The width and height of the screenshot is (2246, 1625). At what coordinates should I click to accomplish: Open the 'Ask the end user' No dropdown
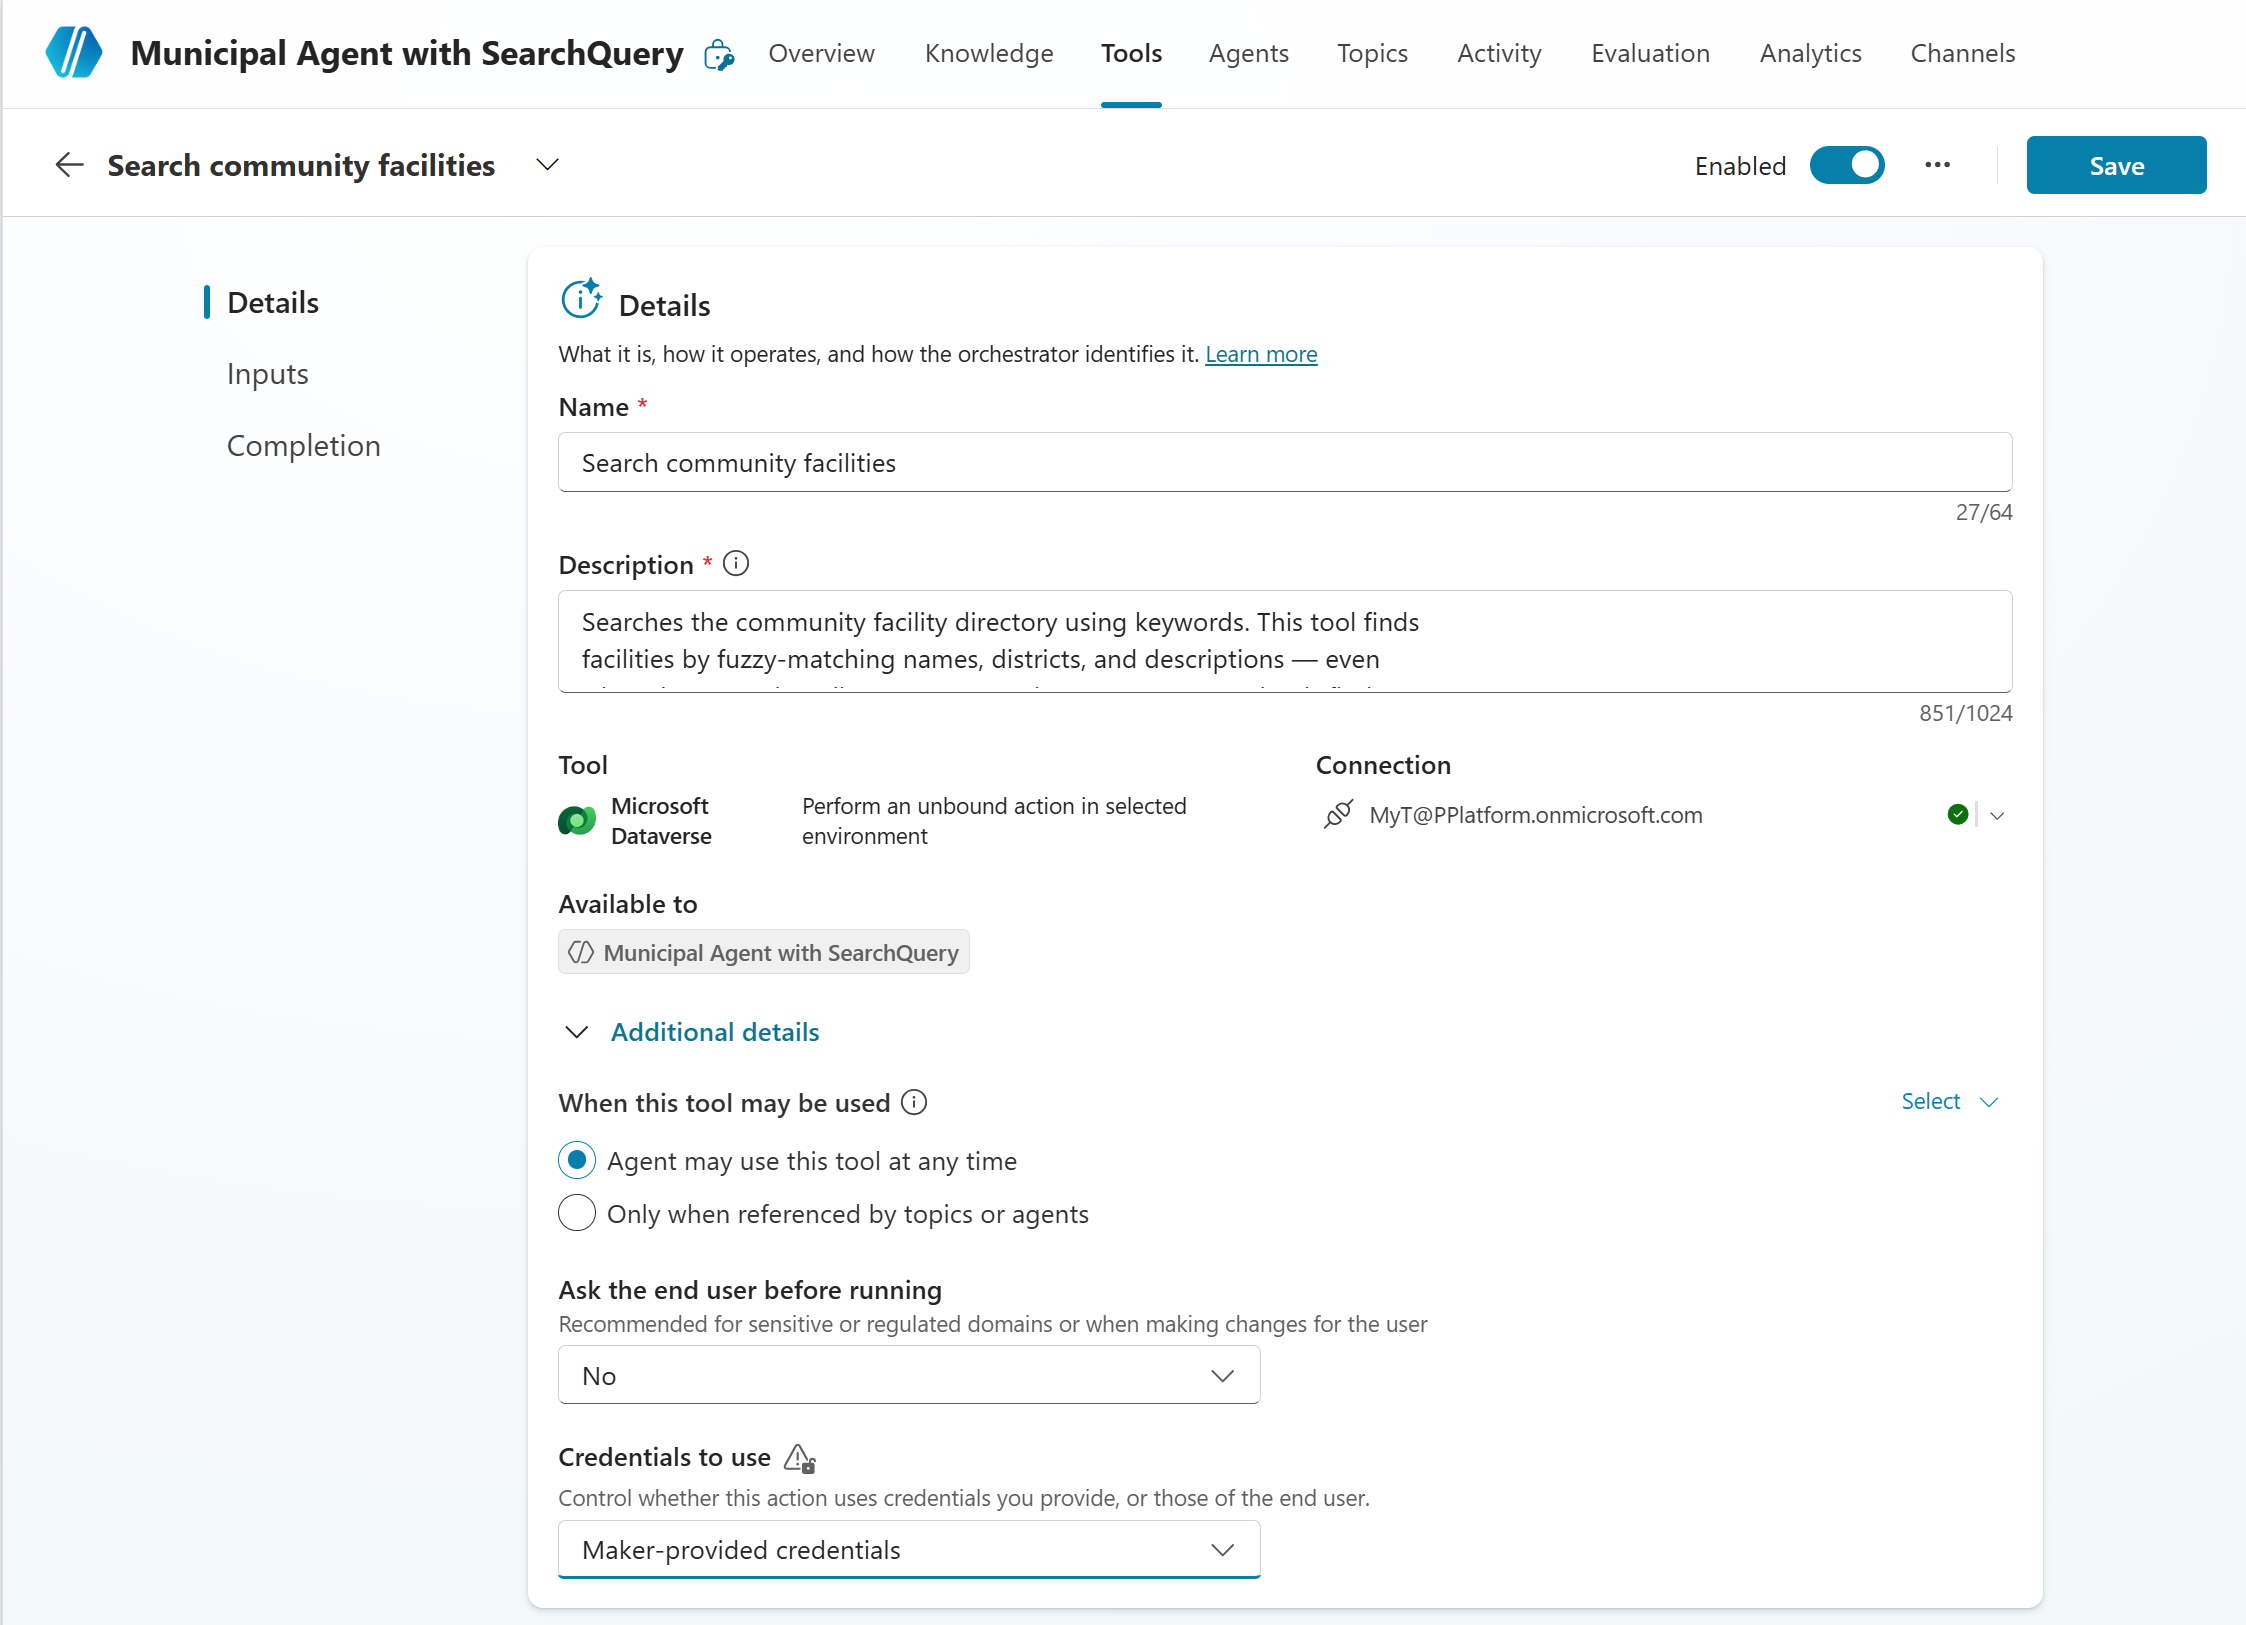click(908, 1375)
